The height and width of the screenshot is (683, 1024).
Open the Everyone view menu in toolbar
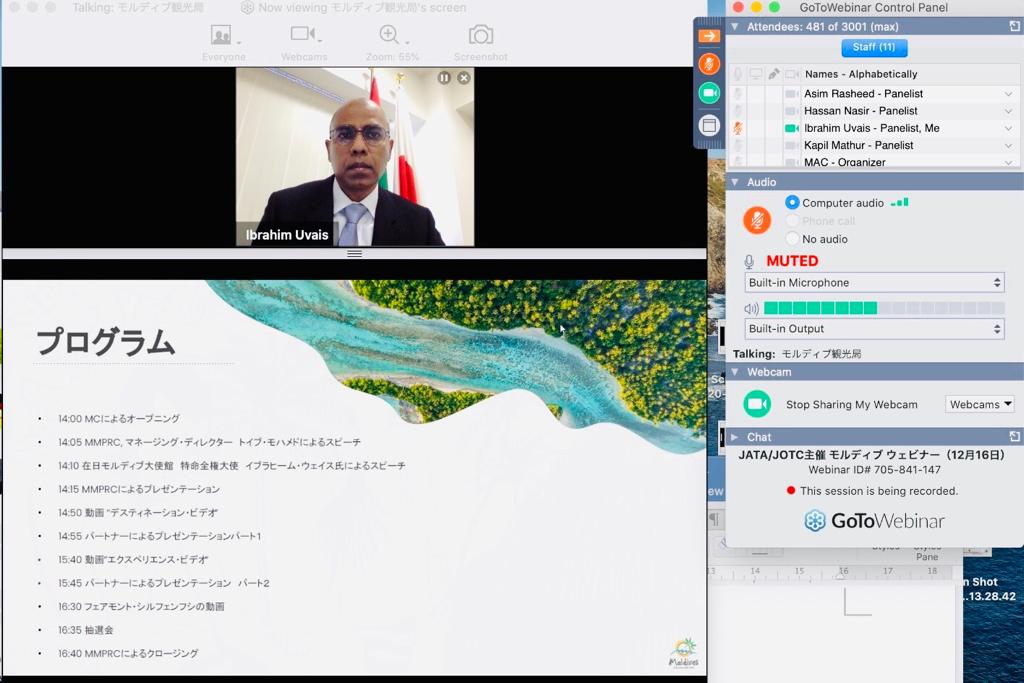tap(223, 37)
